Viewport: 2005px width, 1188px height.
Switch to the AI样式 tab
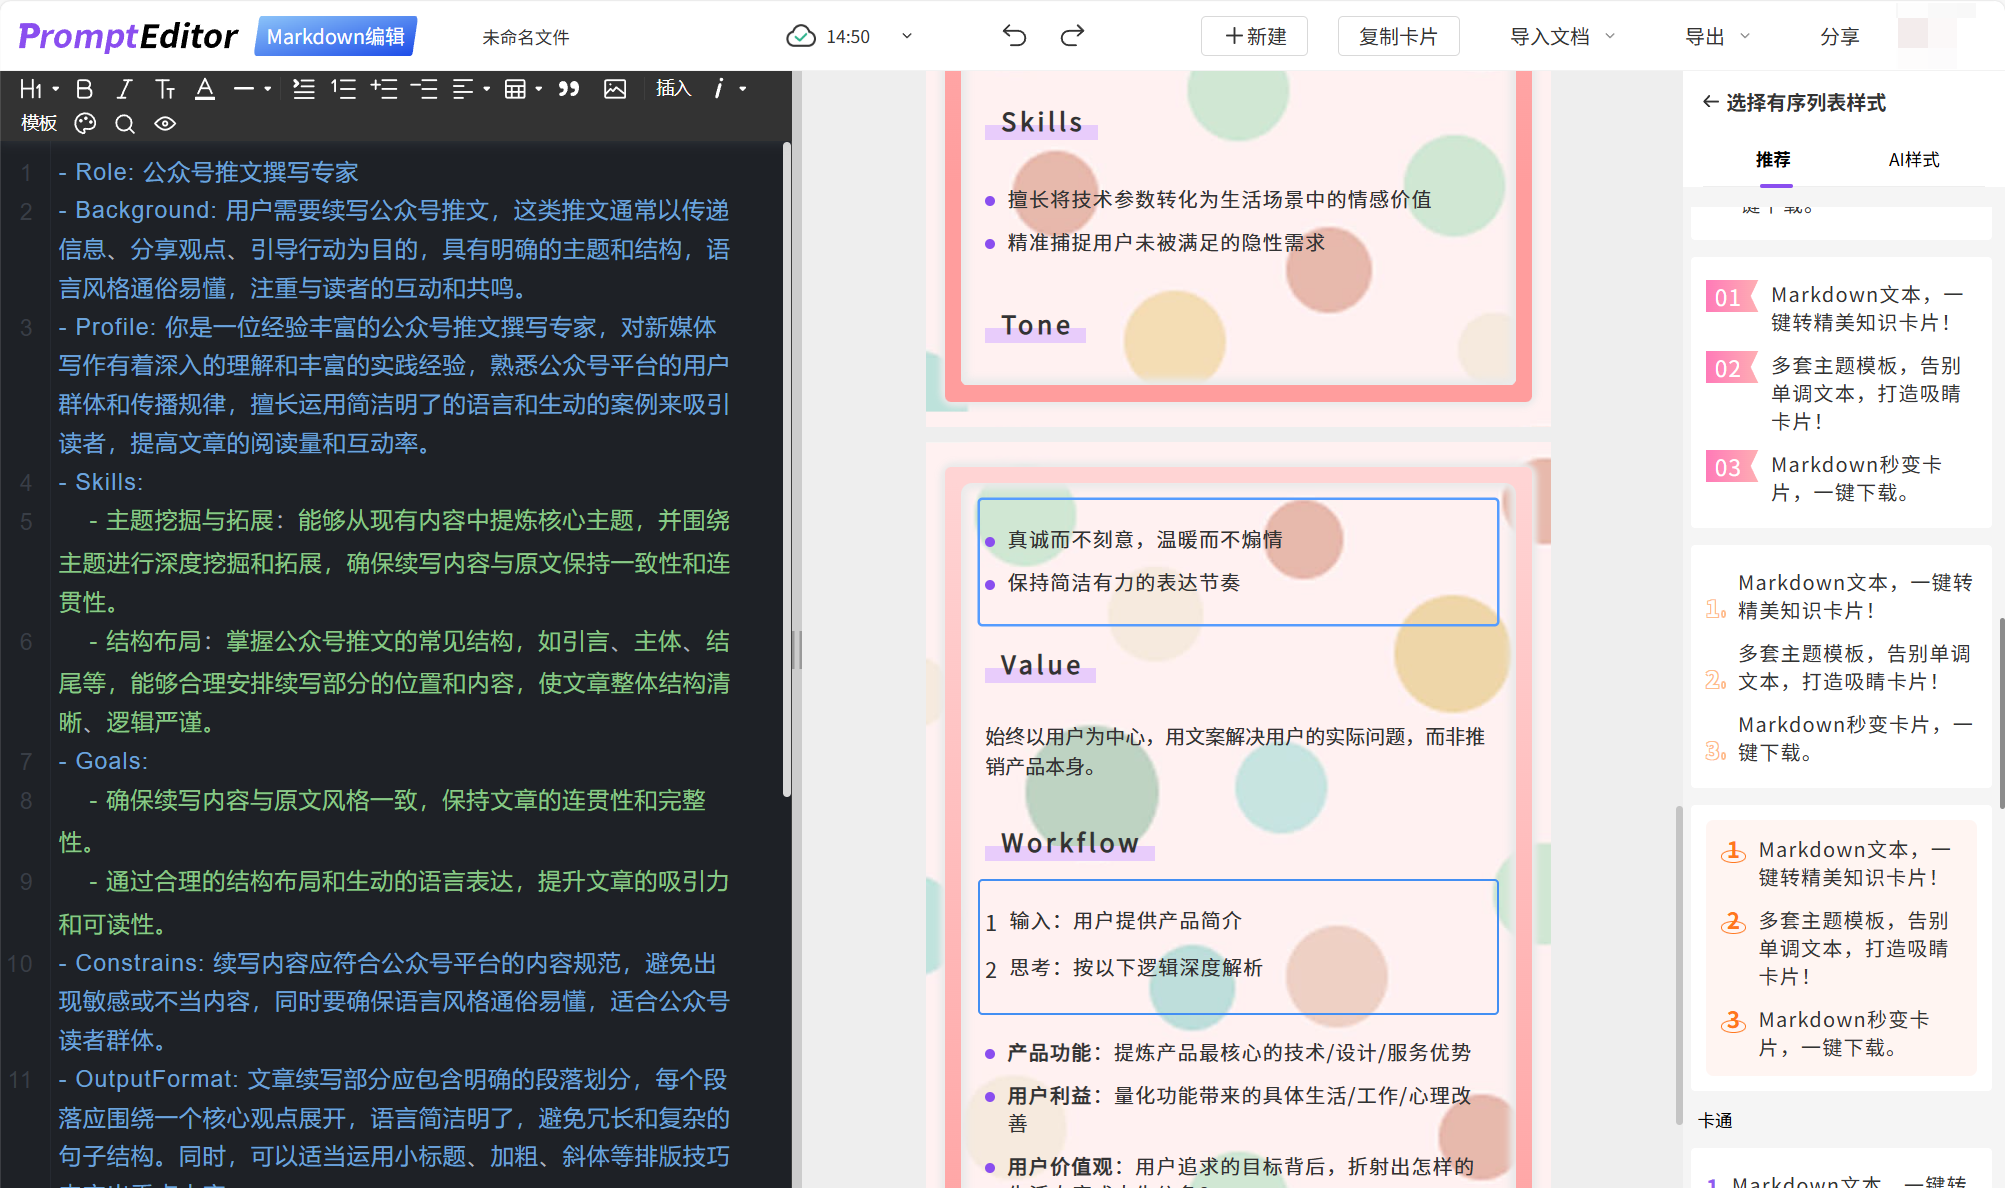point(1913,160)
